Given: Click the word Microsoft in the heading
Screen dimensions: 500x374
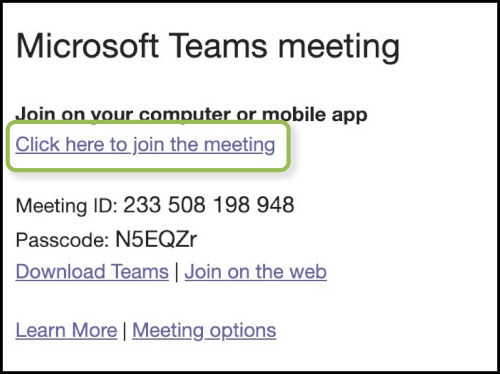Looking at the screenshot, I should pos(87,46).
